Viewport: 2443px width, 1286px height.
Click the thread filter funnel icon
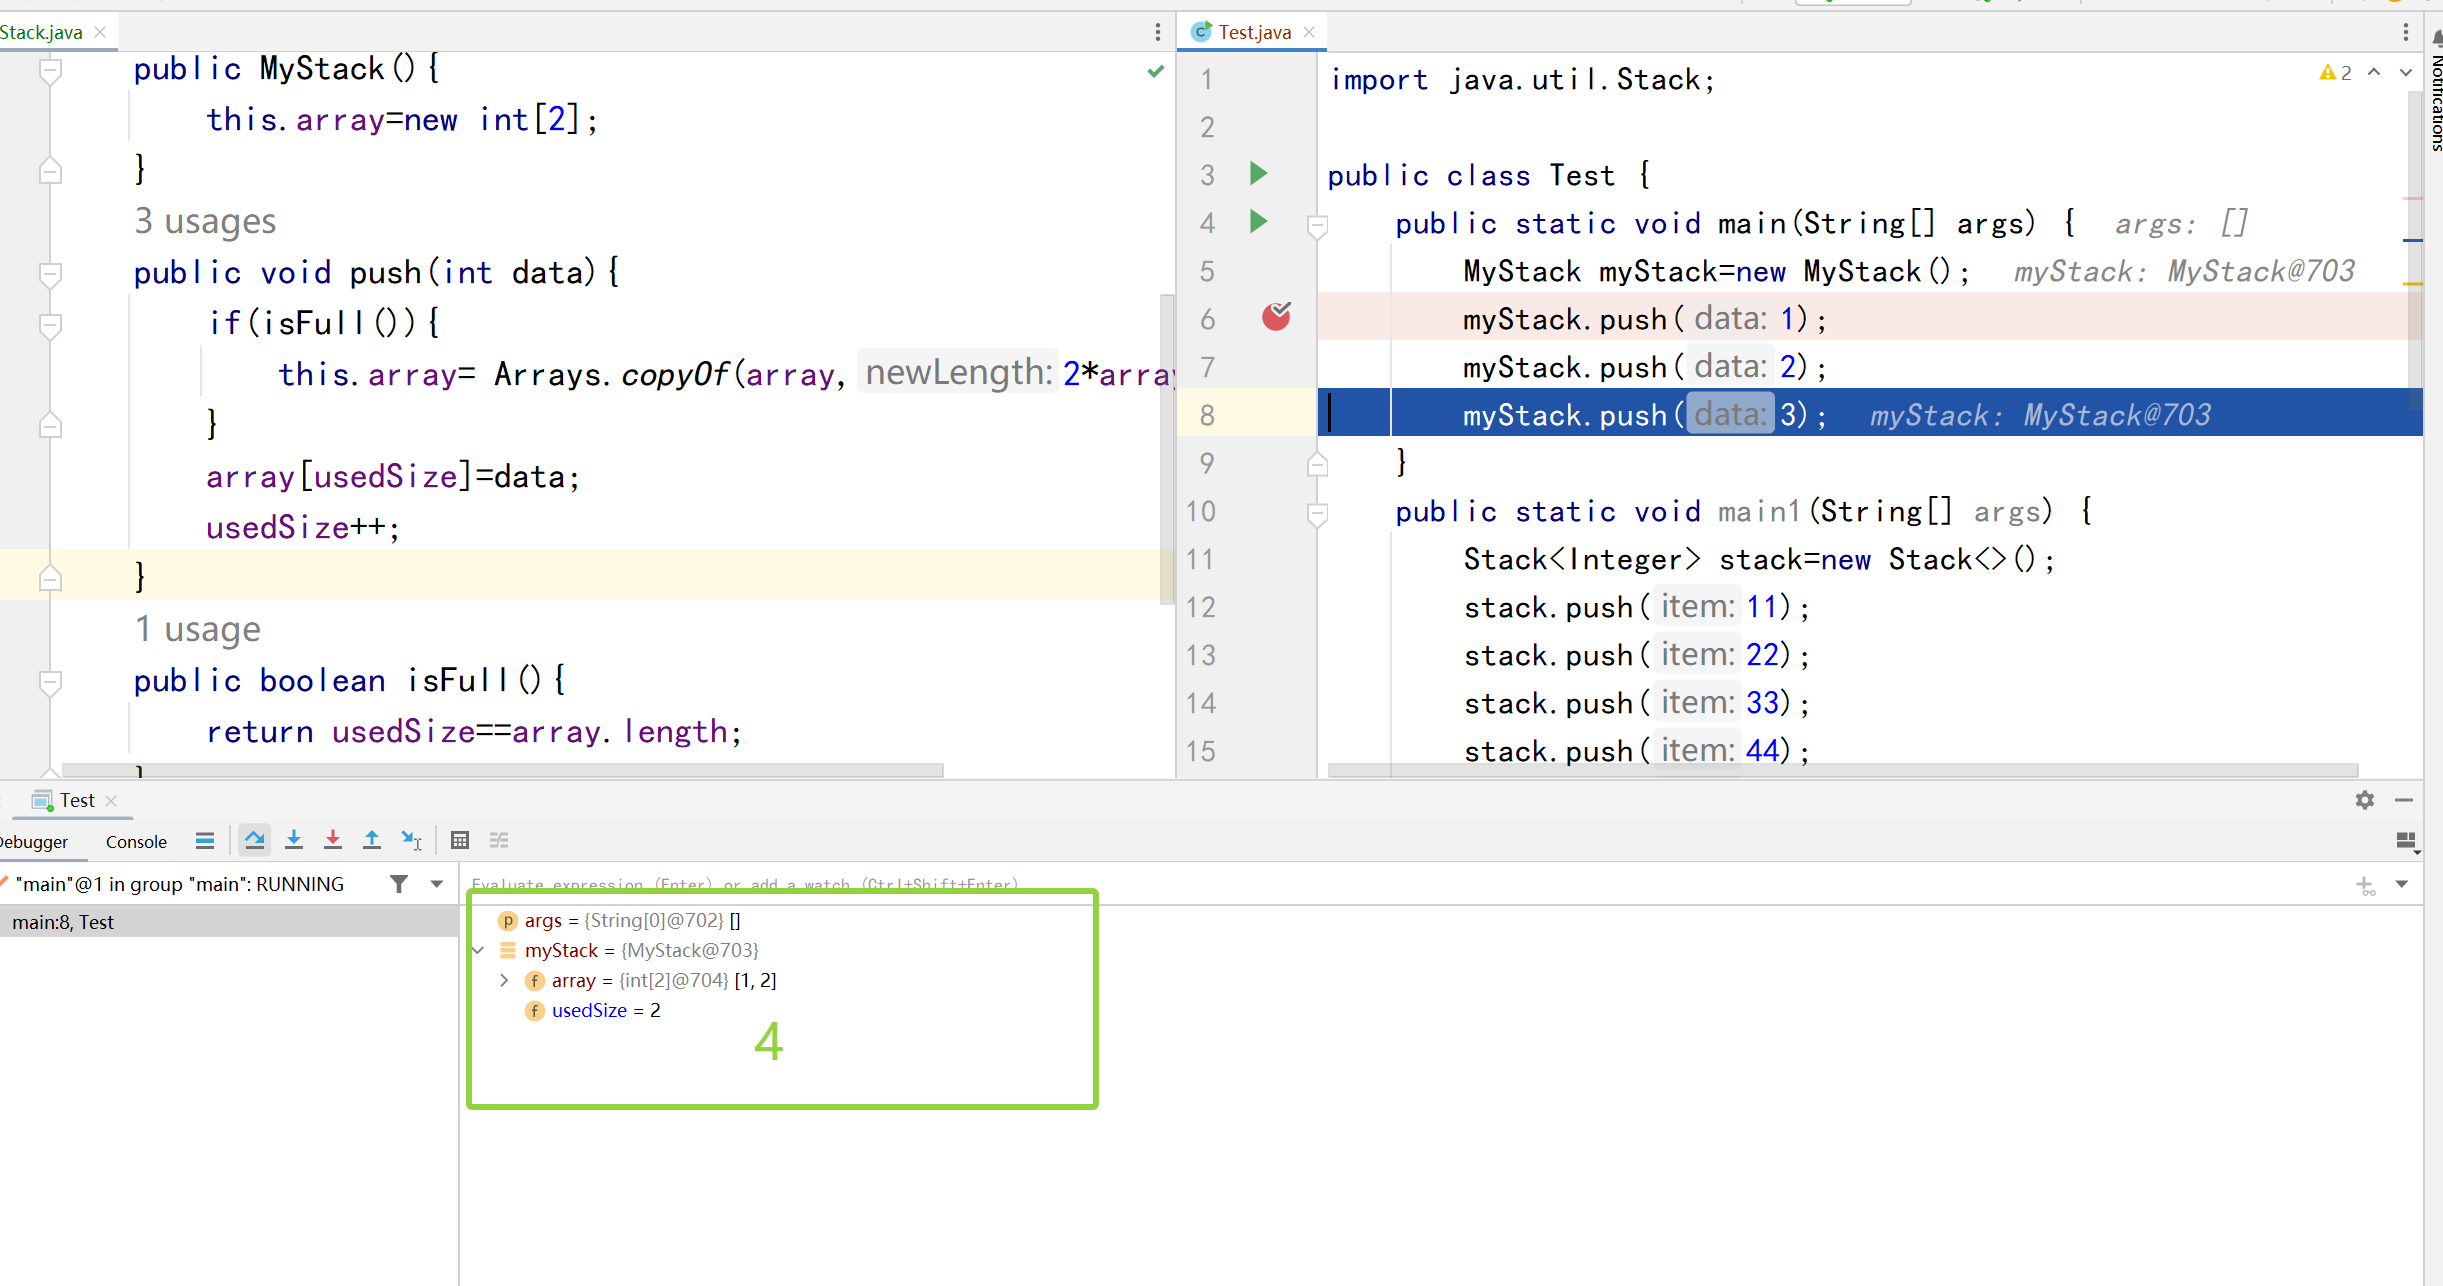pyautogui.click(x=399, y=884)
